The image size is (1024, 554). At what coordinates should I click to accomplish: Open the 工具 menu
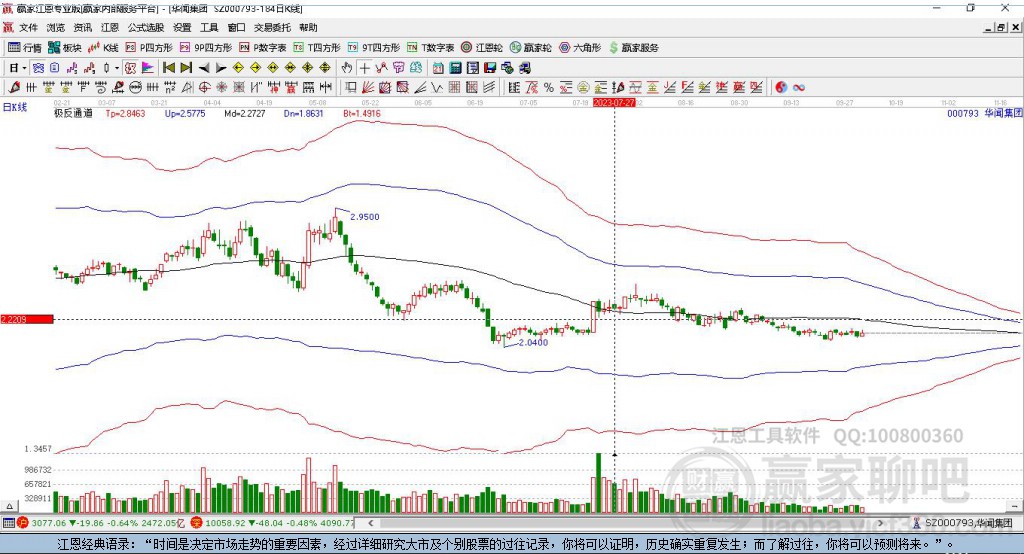209,27
